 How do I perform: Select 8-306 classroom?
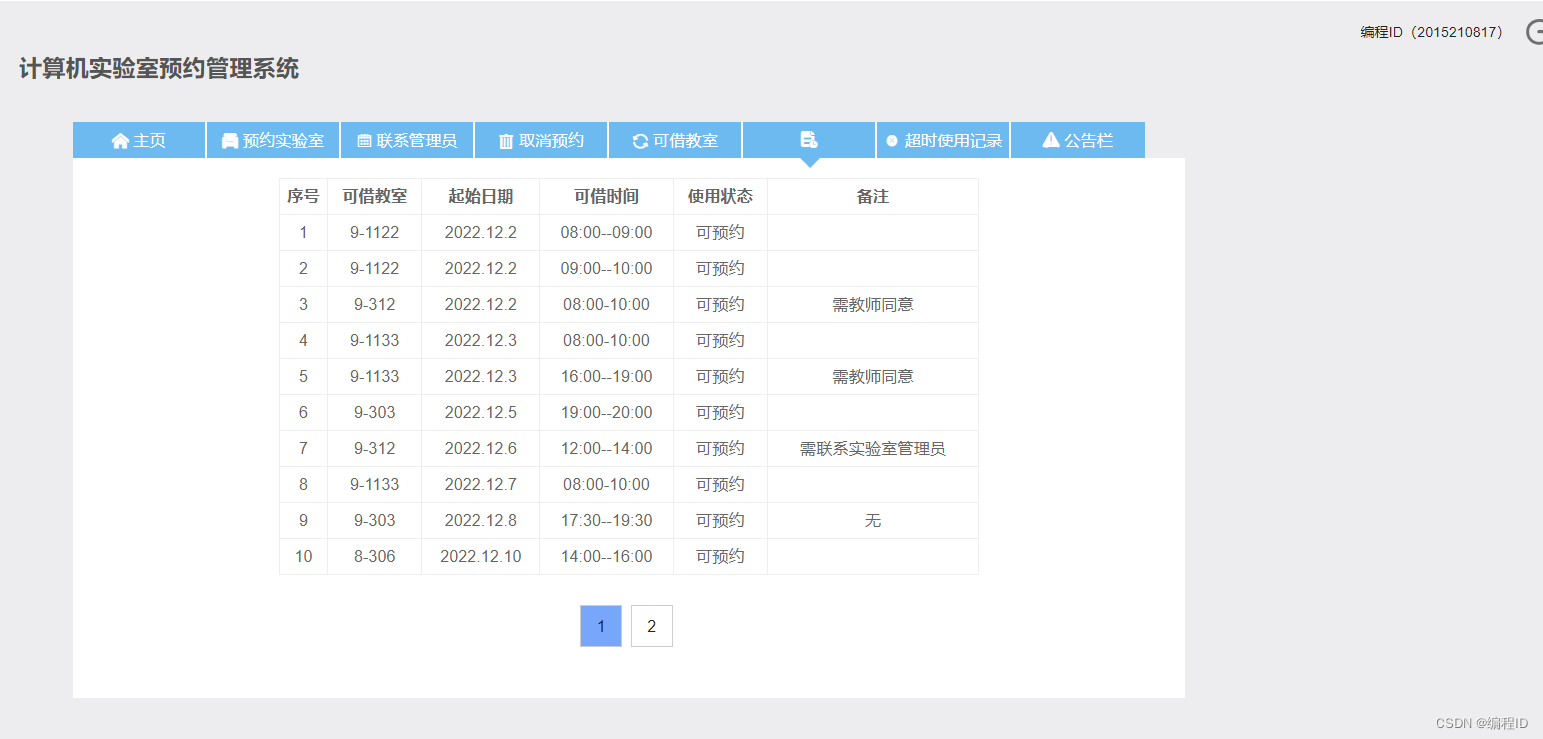click(375, 557)
